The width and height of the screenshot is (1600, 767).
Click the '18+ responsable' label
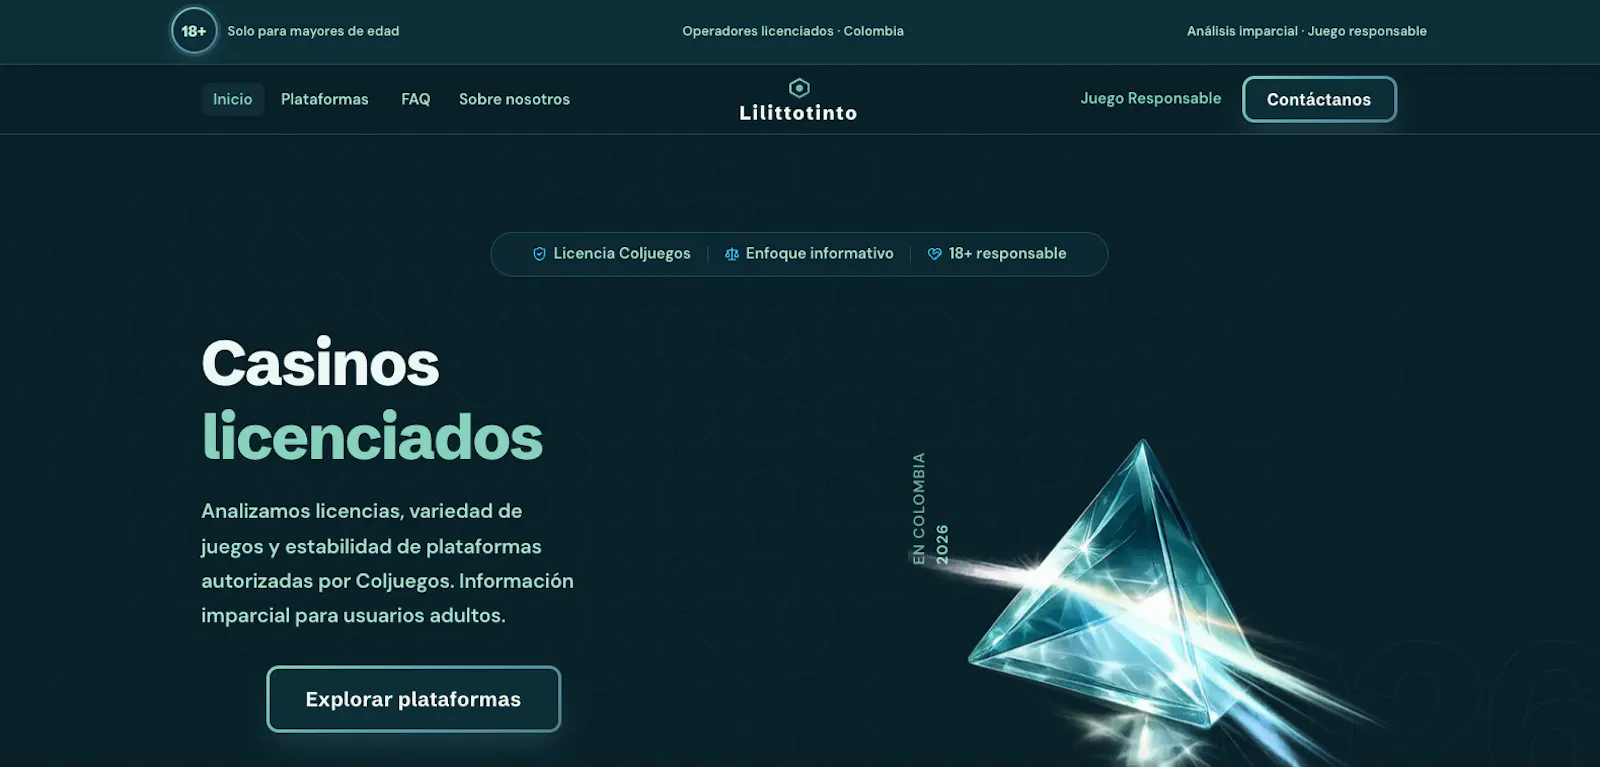tap(1008, 254)
